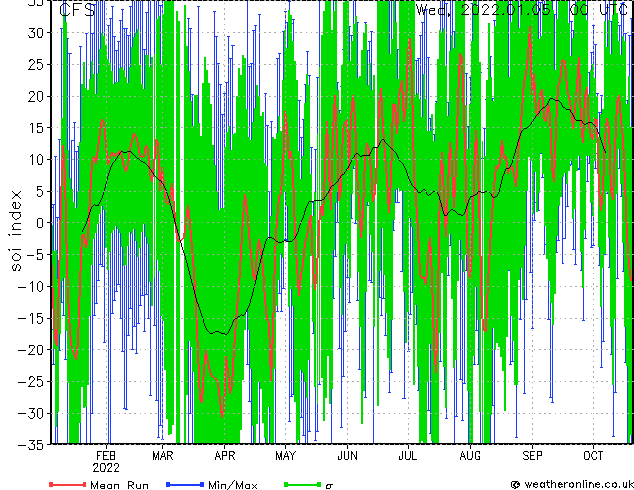This screenshot has height=490, width=634.
Task: Click the '-25' y-axis value
Action: [x=31, y=382]
